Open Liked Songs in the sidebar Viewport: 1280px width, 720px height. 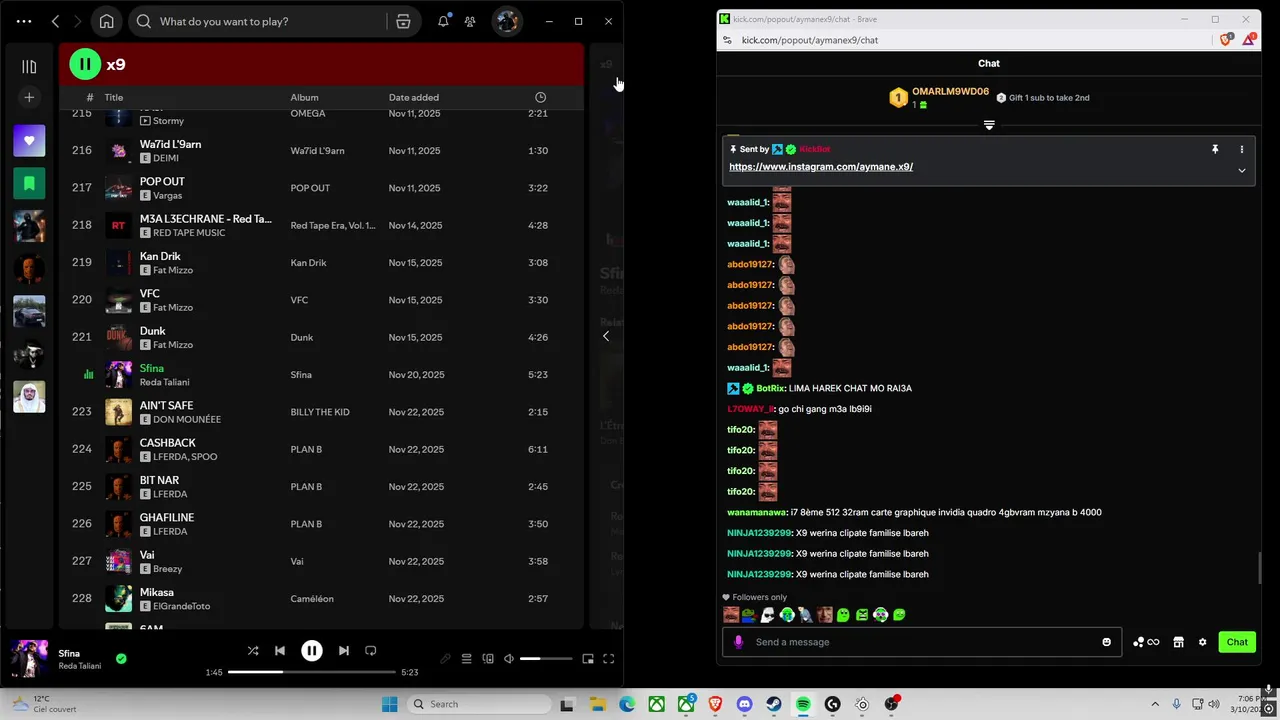[29, 141]
